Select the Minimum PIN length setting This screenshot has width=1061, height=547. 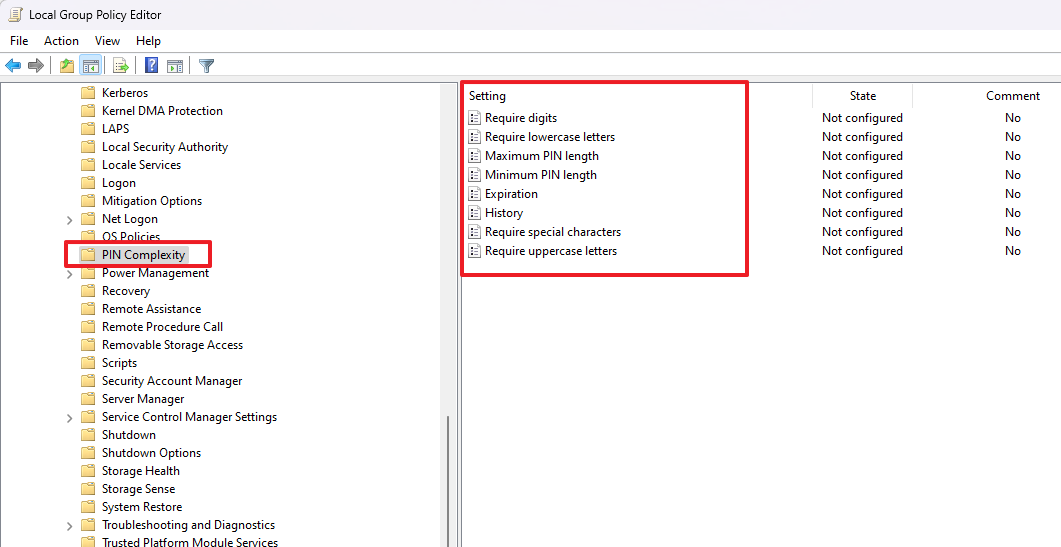point(541,175)
